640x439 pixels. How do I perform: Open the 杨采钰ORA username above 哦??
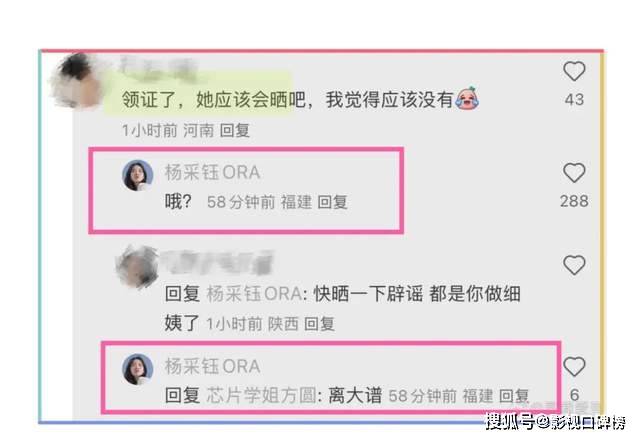(x=212, y=172)
